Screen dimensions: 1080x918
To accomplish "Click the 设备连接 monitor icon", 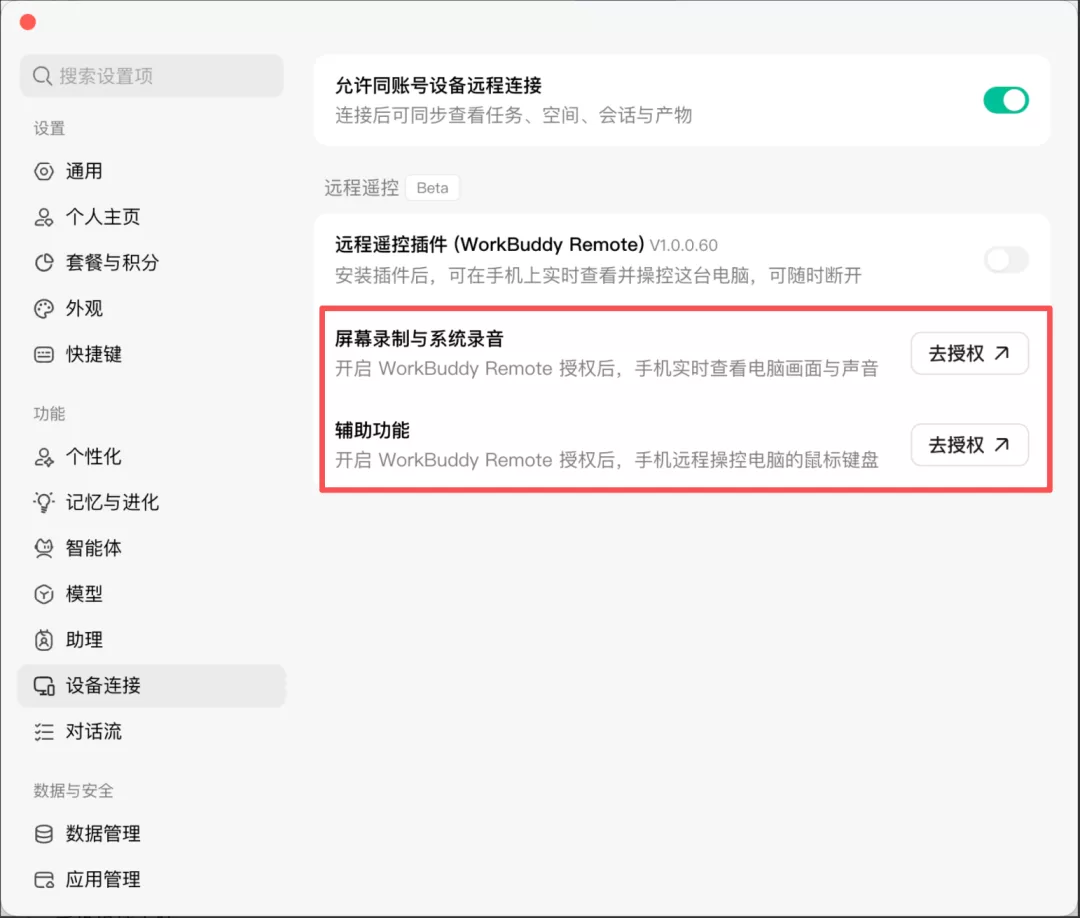I will tap(44, 686).
